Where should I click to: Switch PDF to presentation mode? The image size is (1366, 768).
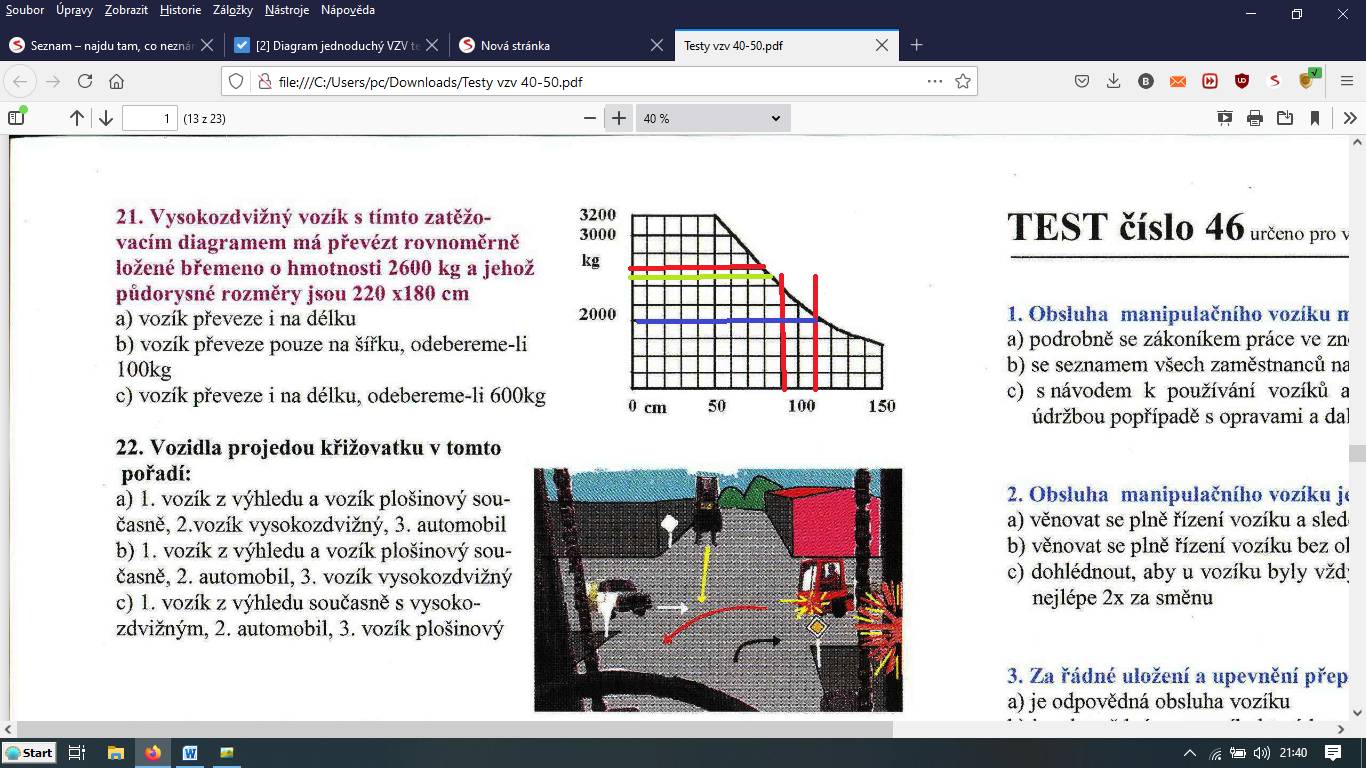point(1225,118)
